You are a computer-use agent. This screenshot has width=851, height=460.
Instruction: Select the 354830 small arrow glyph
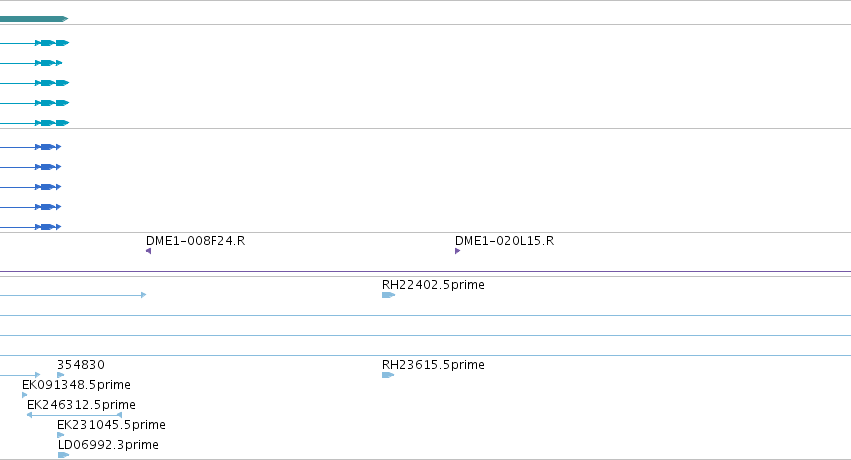pos(61,375)
